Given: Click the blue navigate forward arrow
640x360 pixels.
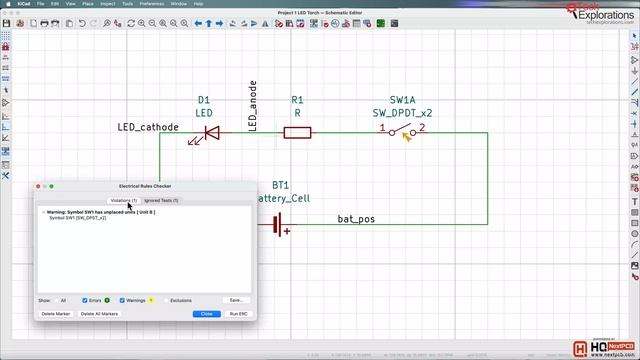Looking at the screenshot, I should point(220,24).
